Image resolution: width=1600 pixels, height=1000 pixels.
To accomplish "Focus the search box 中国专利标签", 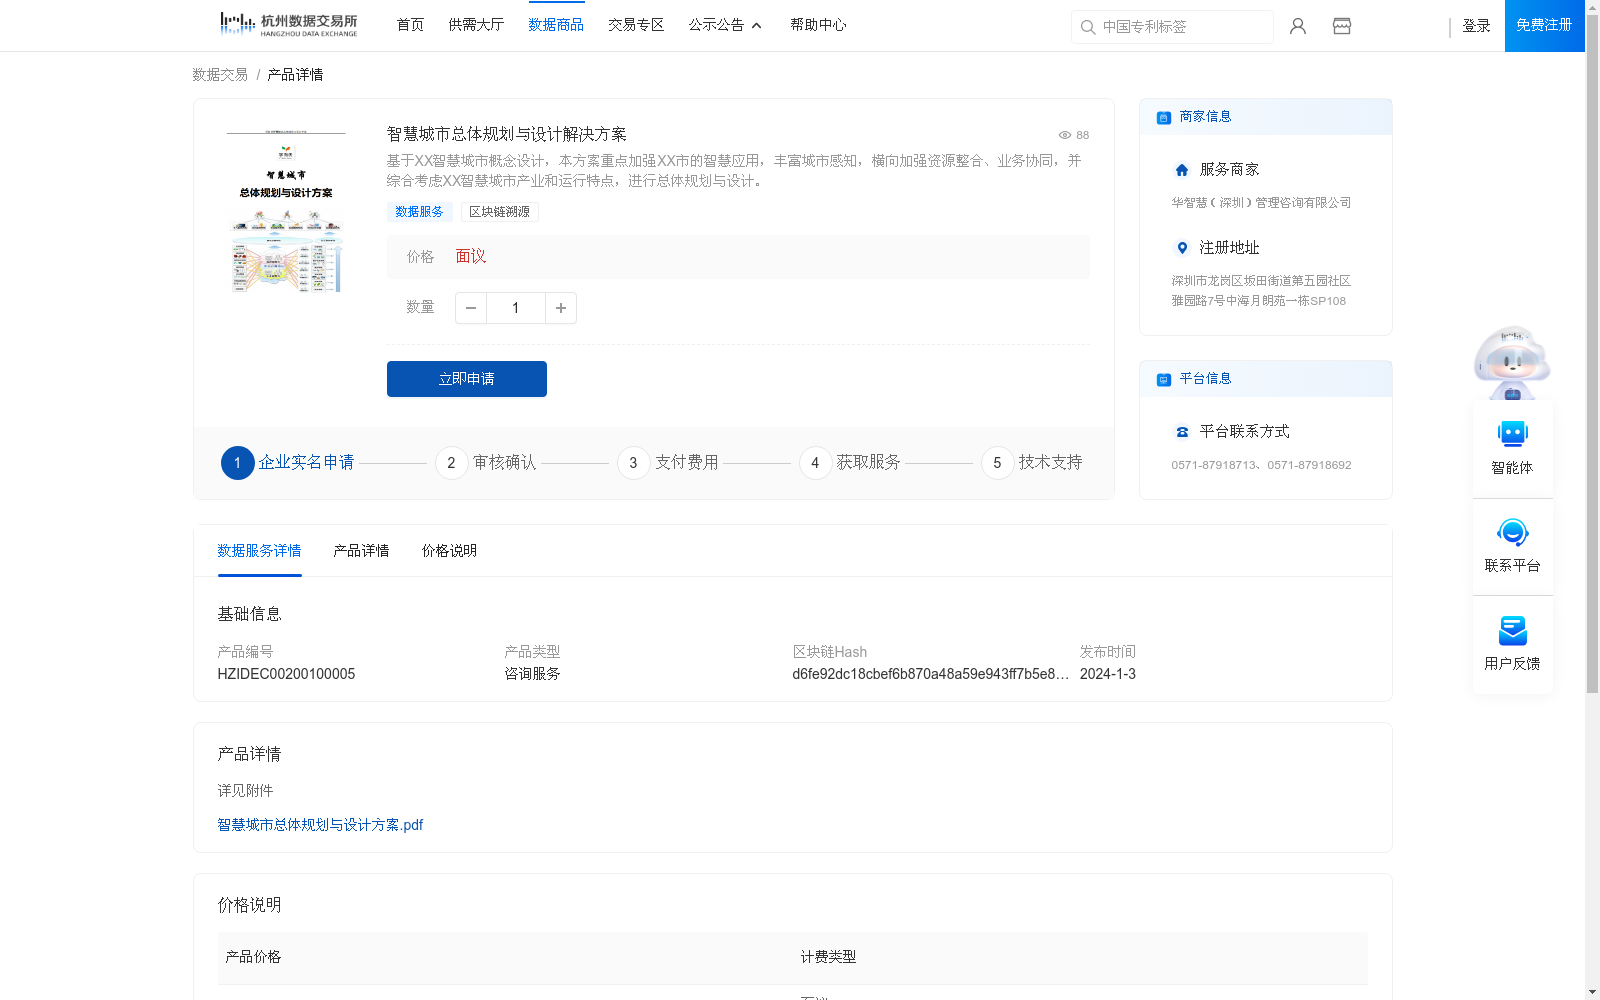I will coord(1172,27).
